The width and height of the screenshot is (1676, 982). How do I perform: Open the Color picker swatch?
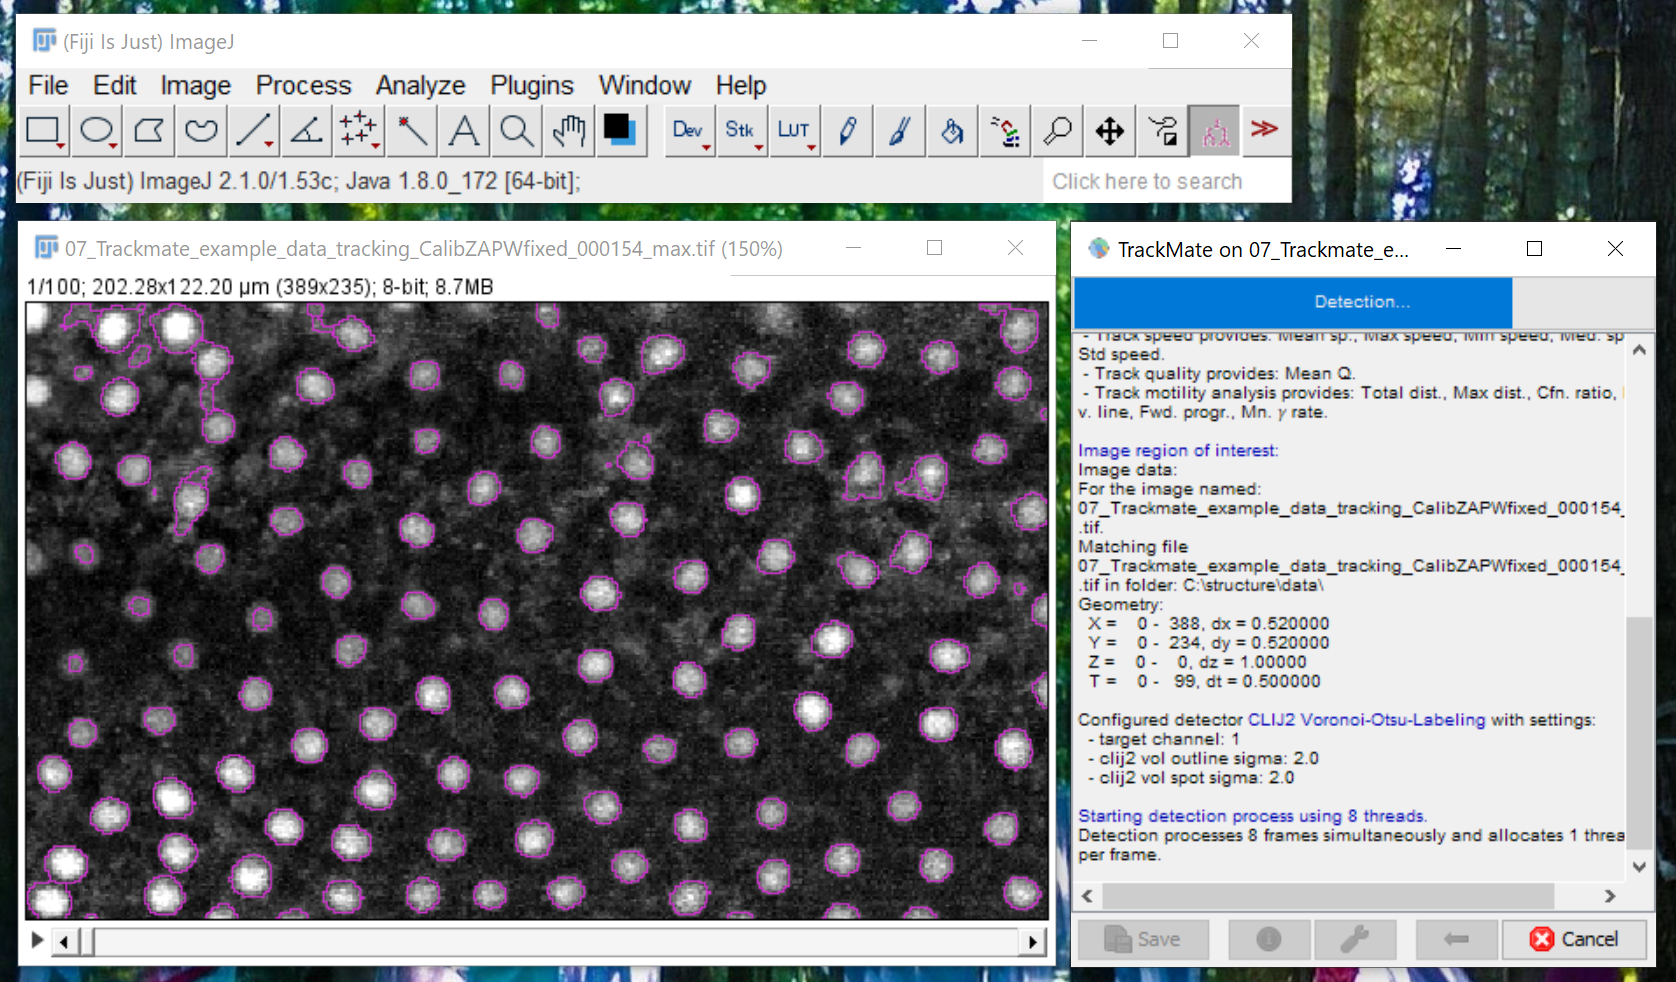620,131
